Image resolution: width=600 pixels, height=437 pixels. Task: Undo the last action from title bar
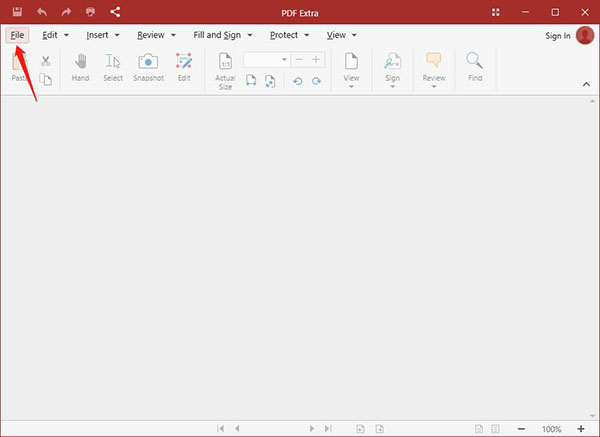[42, 12]
